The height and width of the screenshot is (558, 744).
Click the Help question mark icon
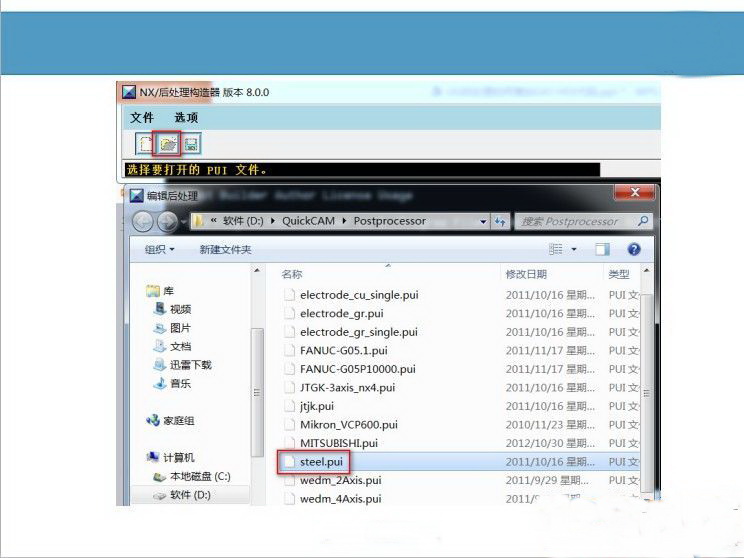click(633, 249)
